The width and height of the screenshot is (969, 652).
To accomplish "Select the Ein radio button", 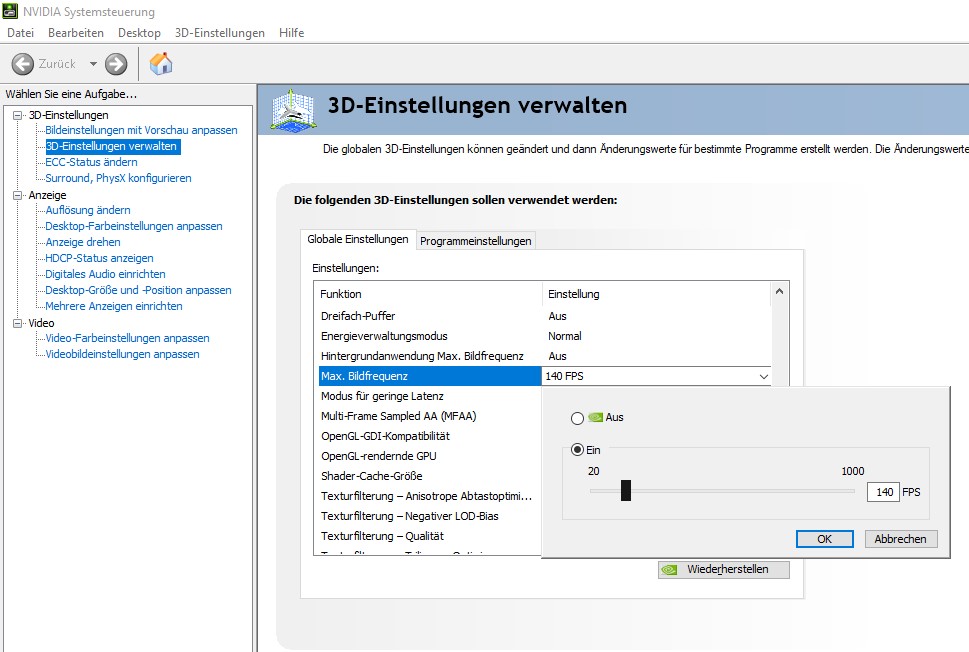I will (x=577, y=450).
